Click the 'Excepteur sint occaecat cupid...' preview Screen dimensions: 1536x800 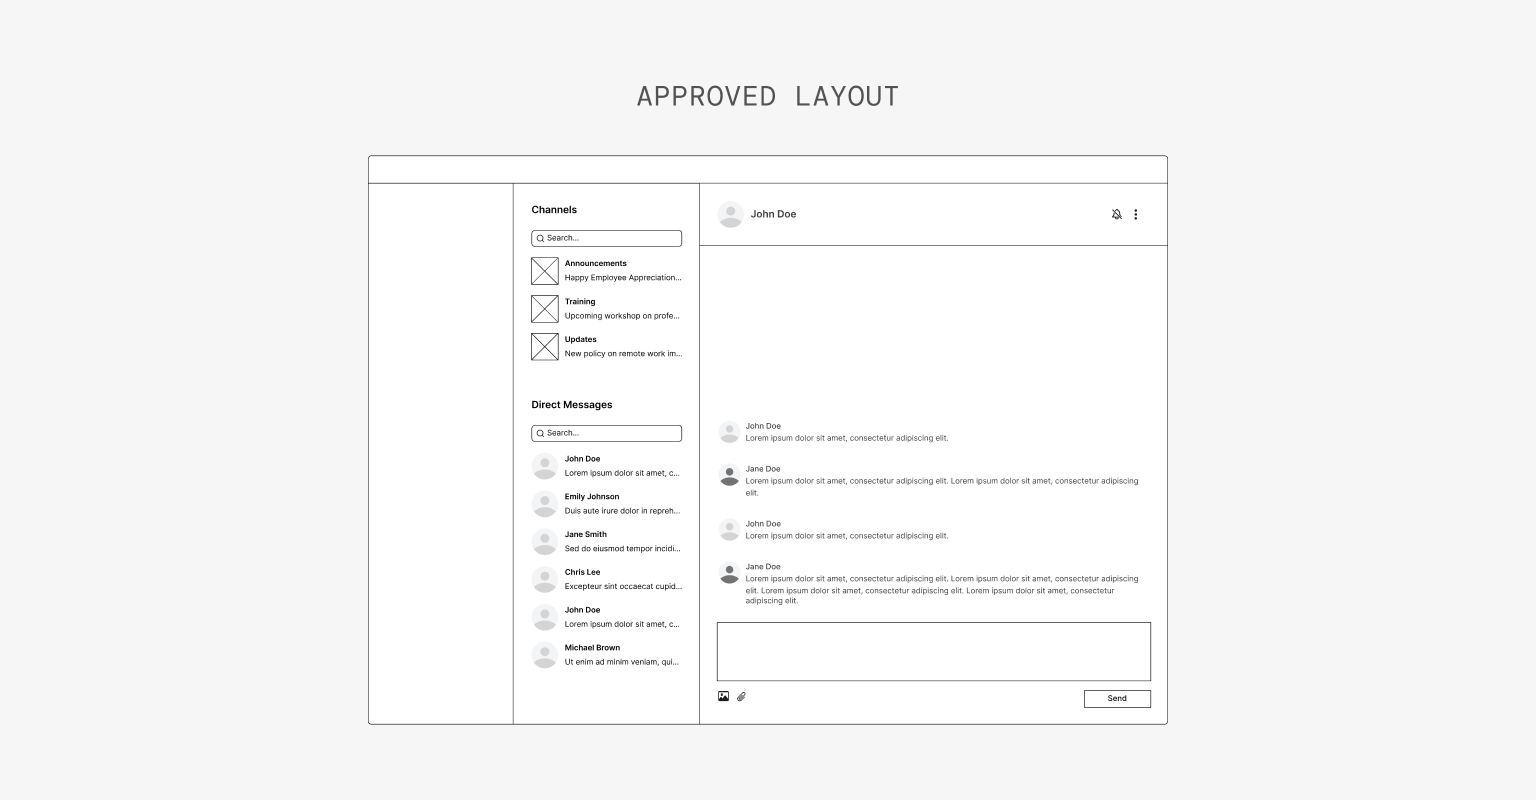623,587
